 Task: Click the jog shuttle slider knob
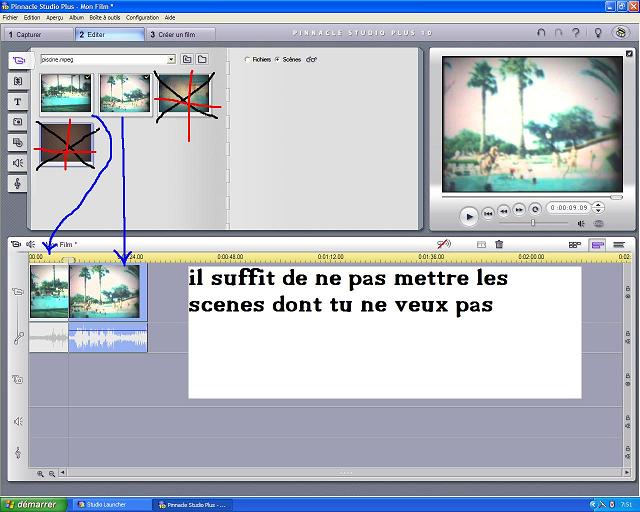coord(533,223)
